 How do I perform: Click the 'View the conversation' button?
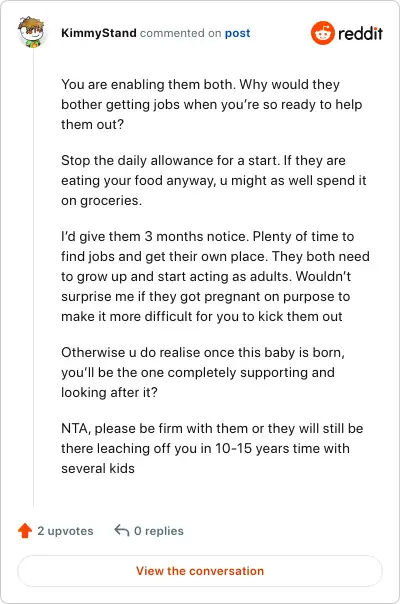pos(200,571)
